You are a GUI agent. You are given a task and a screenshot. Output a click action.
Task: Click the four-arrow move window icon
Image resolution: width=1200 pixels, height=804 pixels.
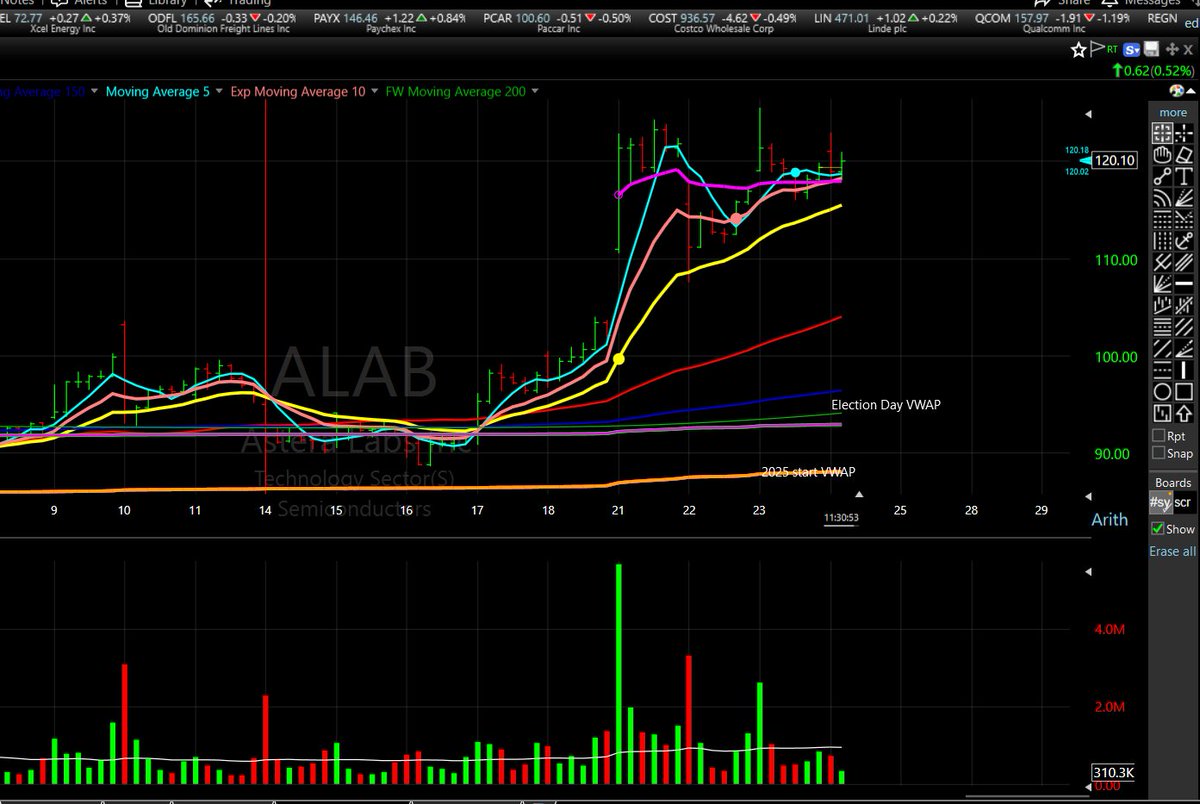pyautogui.click(x=1172, y=49)
